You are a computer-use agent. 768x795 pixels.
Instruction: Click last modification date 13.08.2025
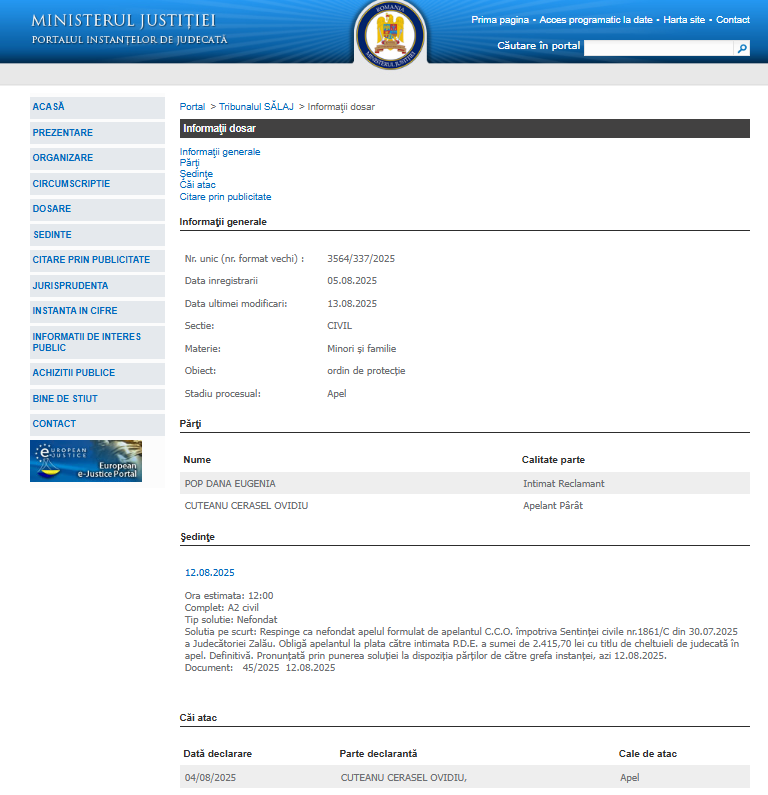coord(352,304)
